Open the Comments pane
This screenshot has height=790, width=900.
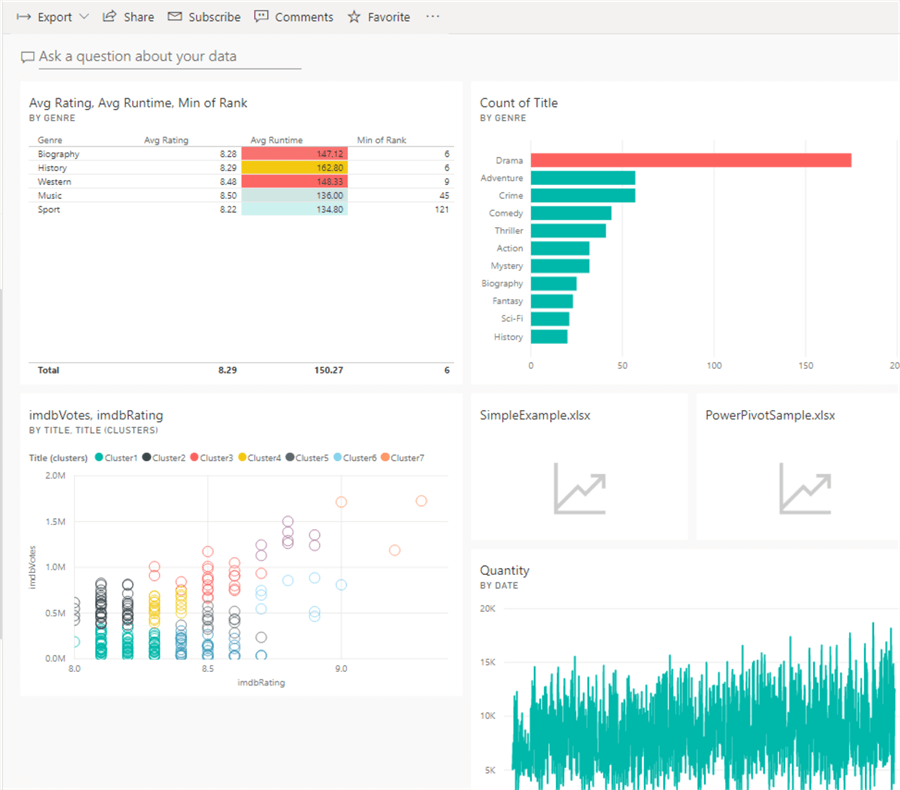click(293, 17)
